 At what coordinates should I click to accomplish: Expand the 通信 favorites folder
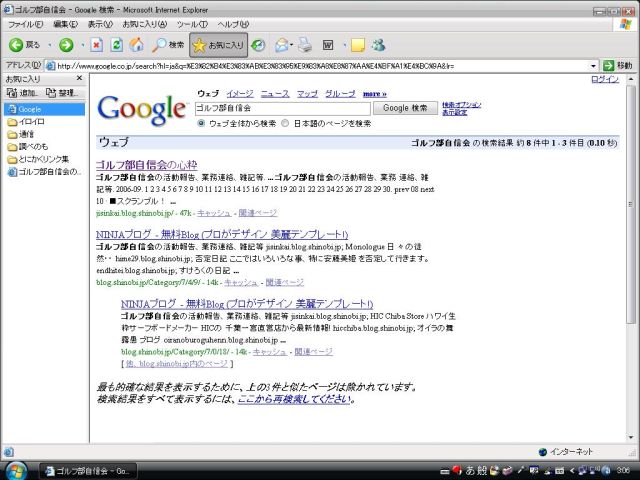tap(20, 134)
